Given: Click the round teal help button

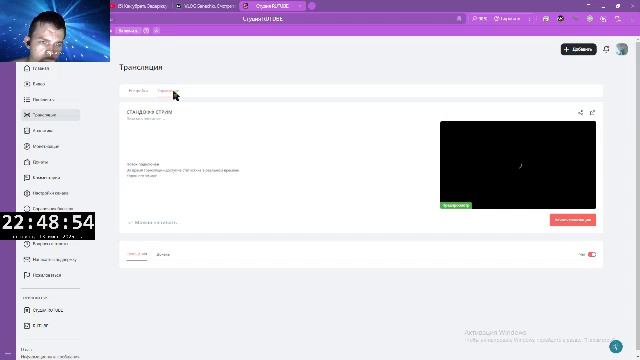Looking at the screenshot, I should click(616, 347).
